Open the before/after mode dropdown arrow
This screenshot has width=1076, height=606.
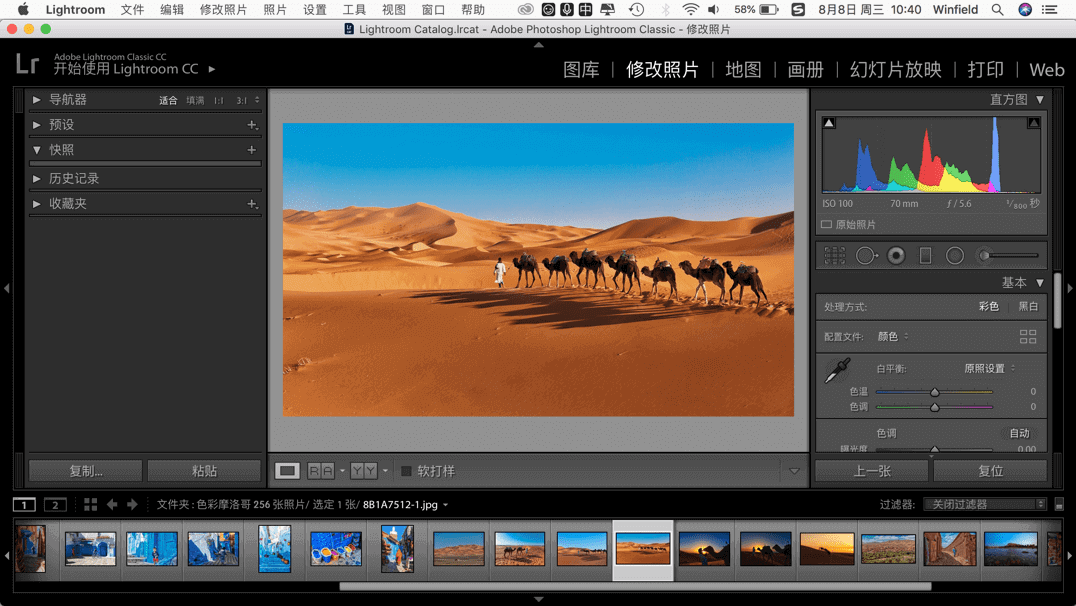tap(385, 471)
